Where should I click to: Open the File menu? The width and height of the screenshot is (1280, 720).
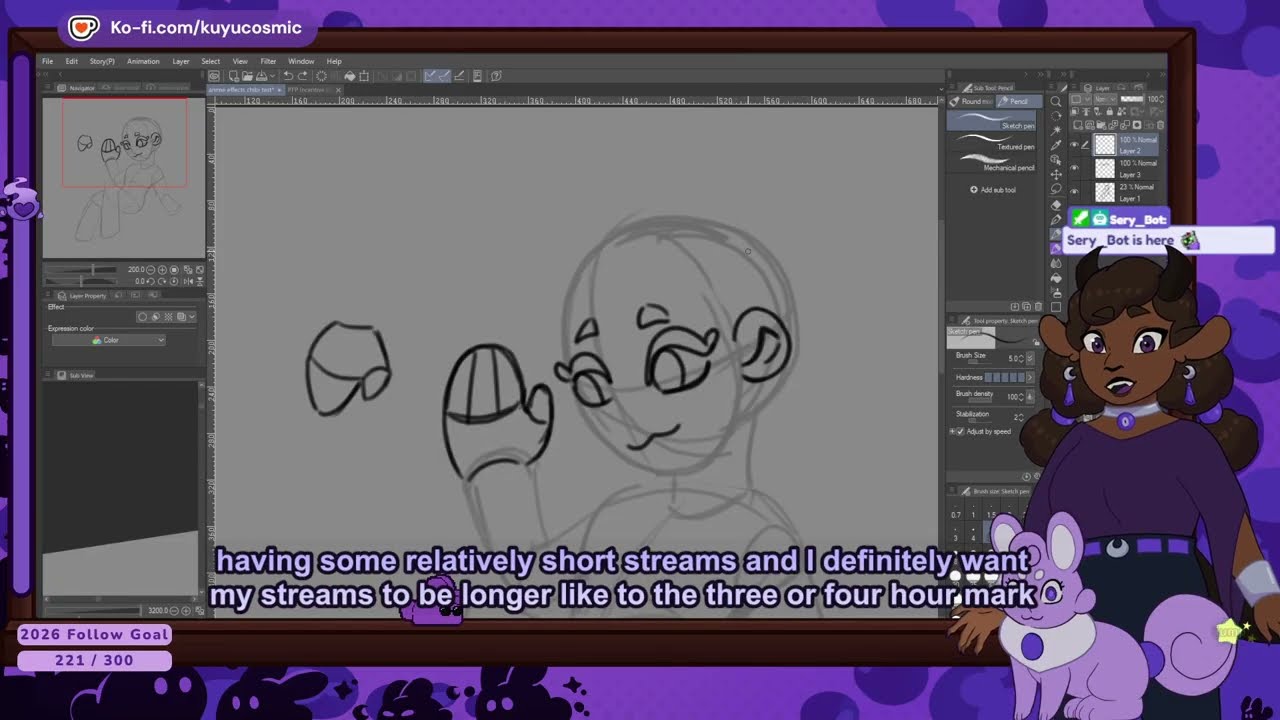[x=47, y=61]
